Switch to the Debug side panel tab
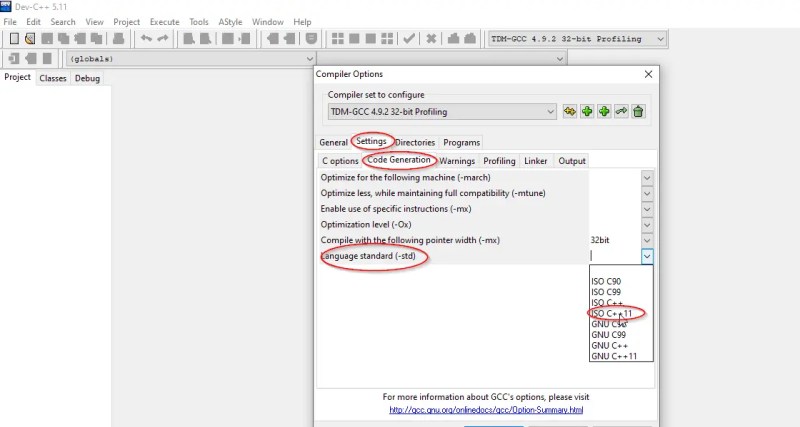 click(87, 78)
